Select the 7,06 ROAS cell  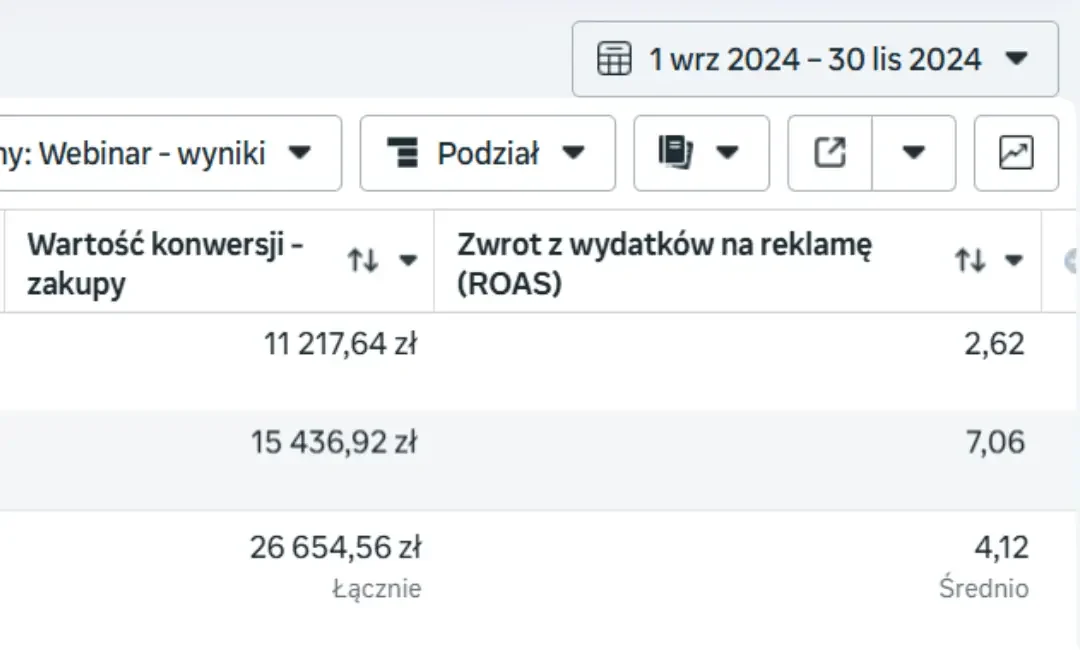coord(995,441)
